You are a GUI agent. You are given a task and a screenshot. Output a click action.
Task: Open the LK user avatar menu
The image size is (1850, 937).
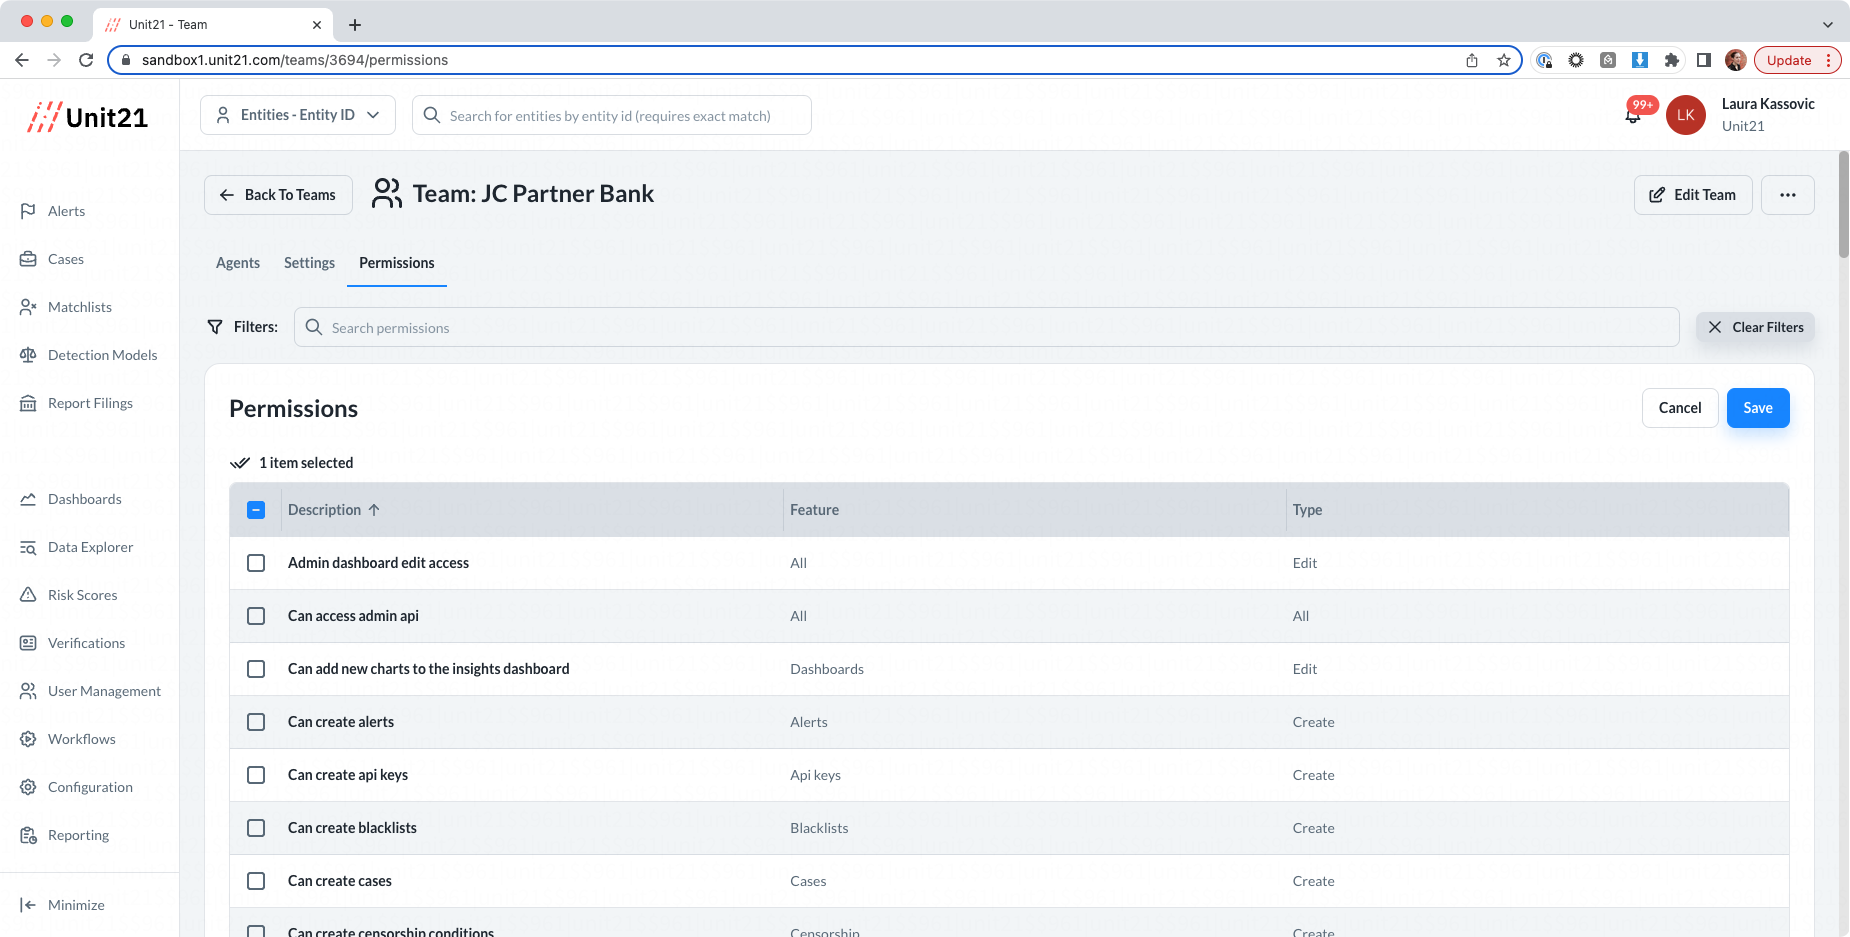[x=1686, y=115]
